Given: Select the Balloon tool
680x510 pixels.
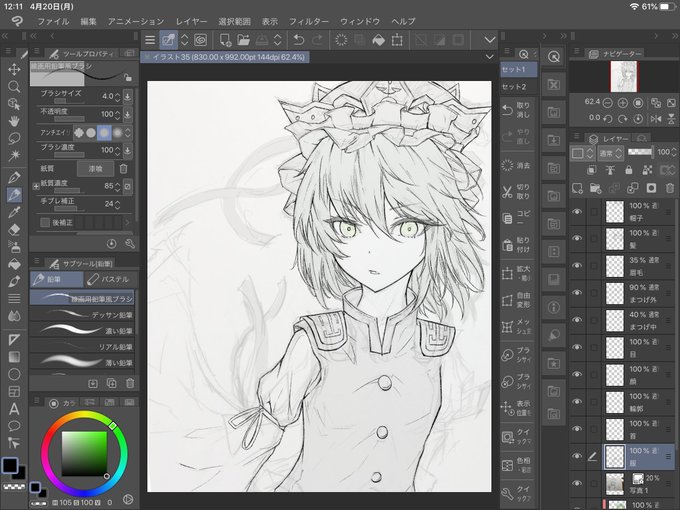Looking at the screenshot, I should (x=14, y=426).
